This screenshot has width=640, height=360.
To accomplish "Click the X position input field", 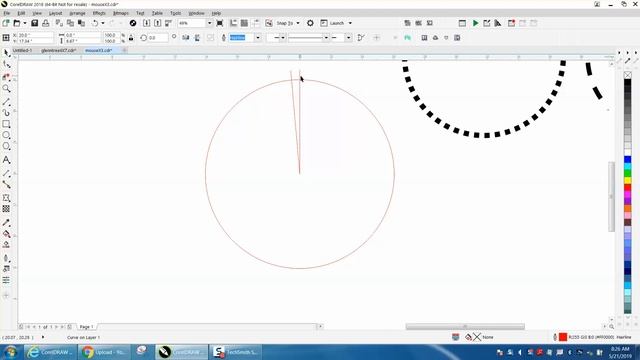I will 36,36.
